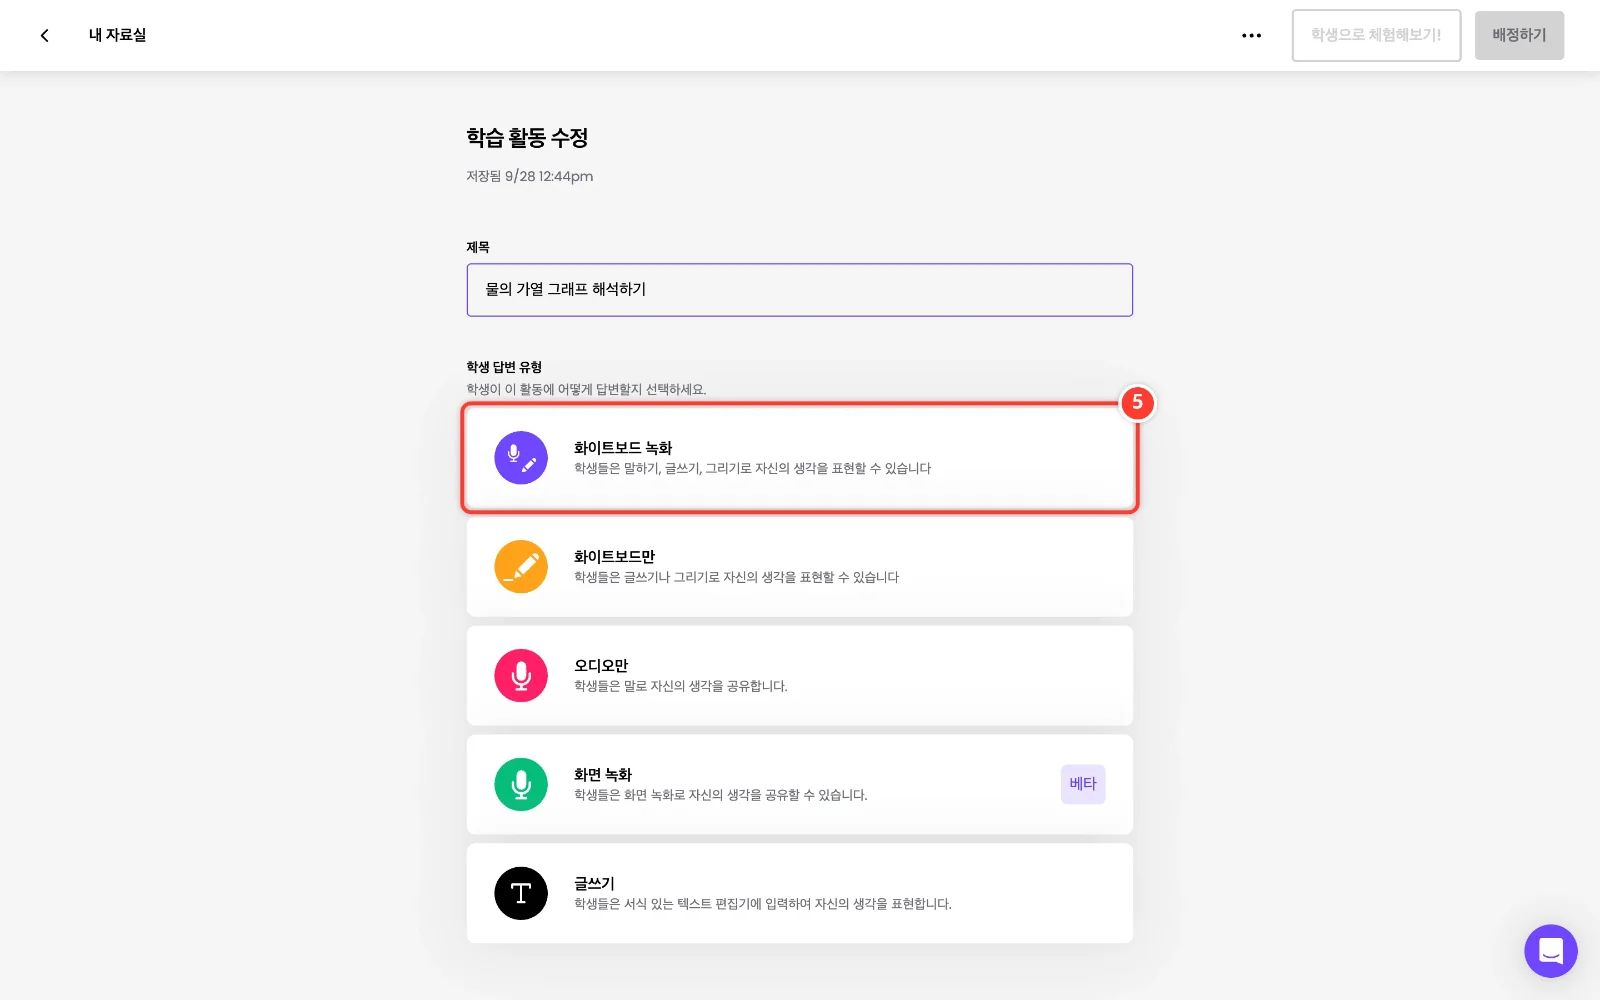Go back to 내 자료실
Image resolution: width=1600 pixels, height=1000 pixels.
117,35
